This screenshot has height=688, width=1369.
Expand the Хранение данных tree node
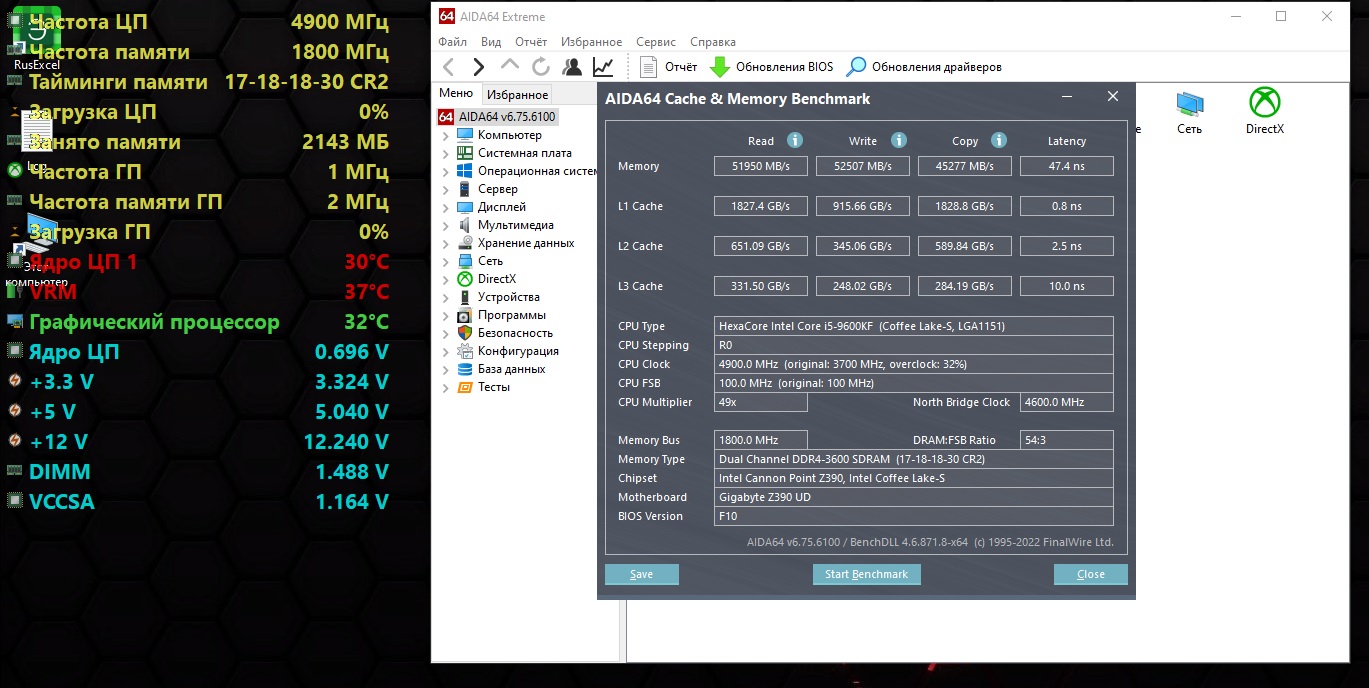coord(446,243)
